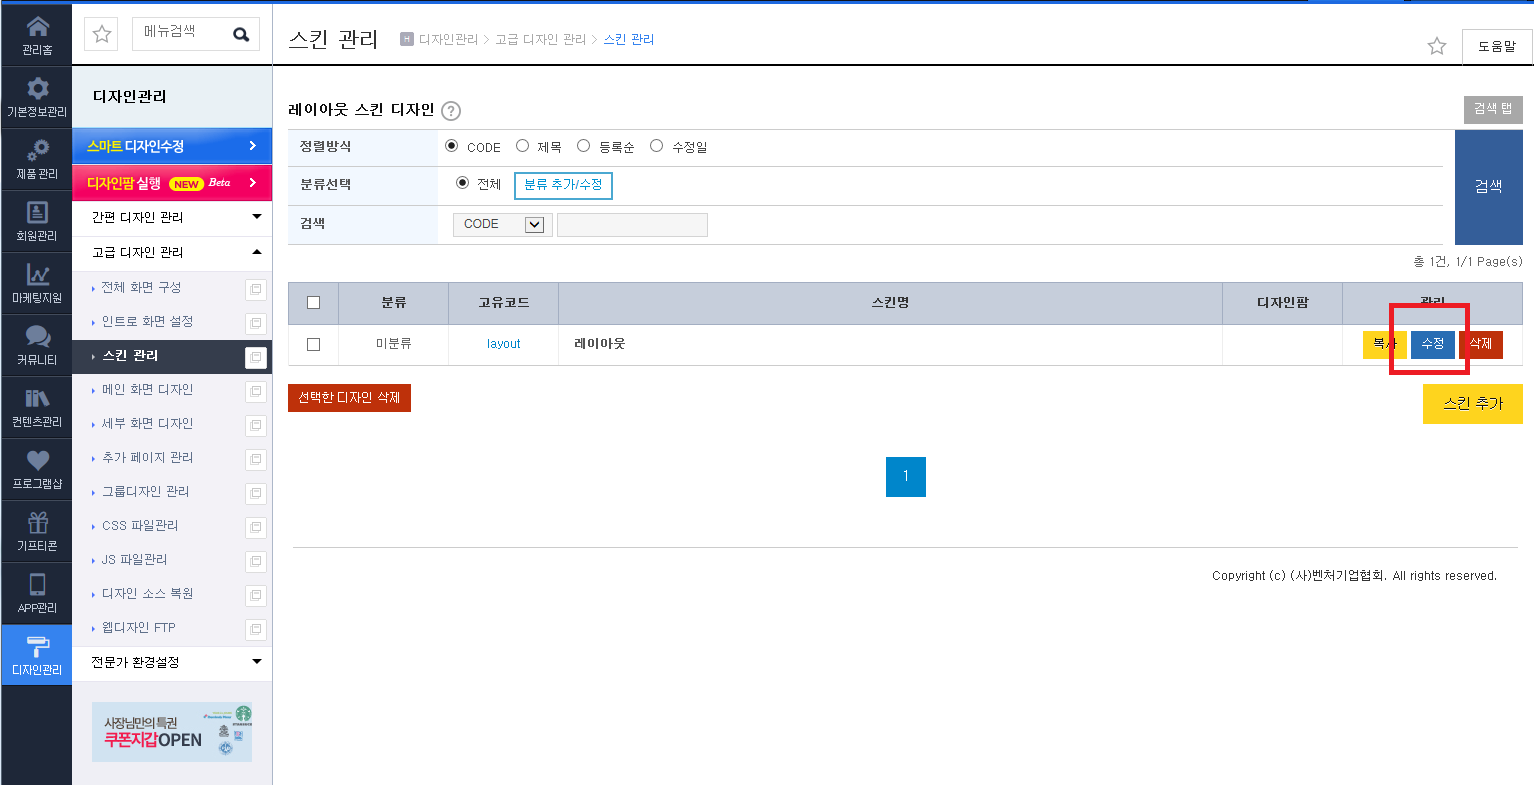Open 메인 화면 디자인 menu item
1534x785 pixels.
point(147,390)
